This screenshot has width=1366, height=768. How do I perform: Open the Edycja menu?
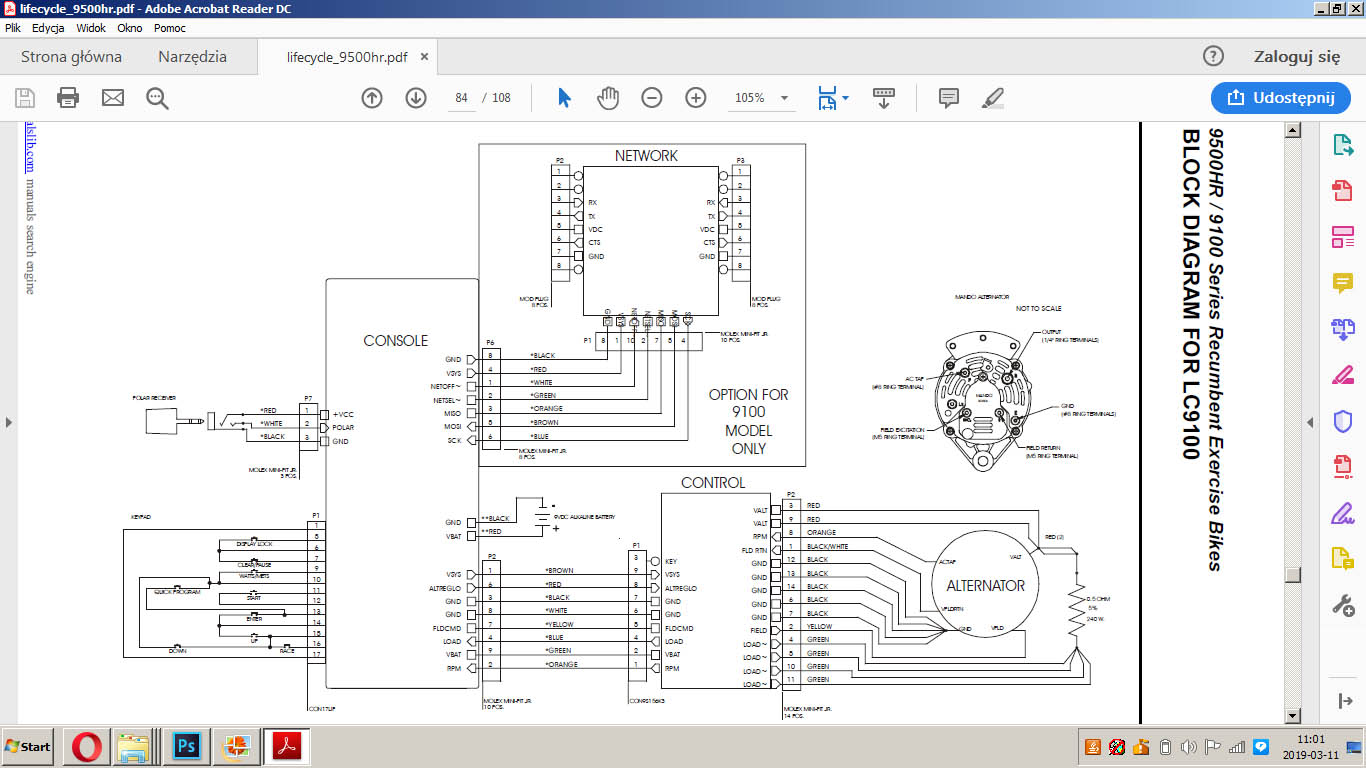coord(48,28)
